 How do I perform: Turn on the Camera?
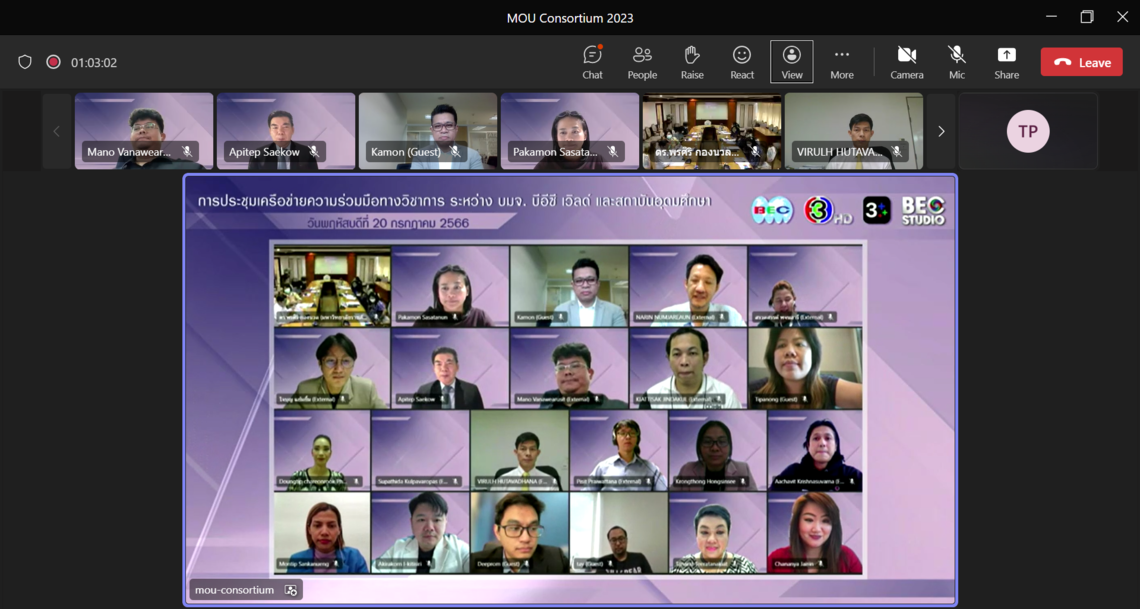(x=907, y=62)
